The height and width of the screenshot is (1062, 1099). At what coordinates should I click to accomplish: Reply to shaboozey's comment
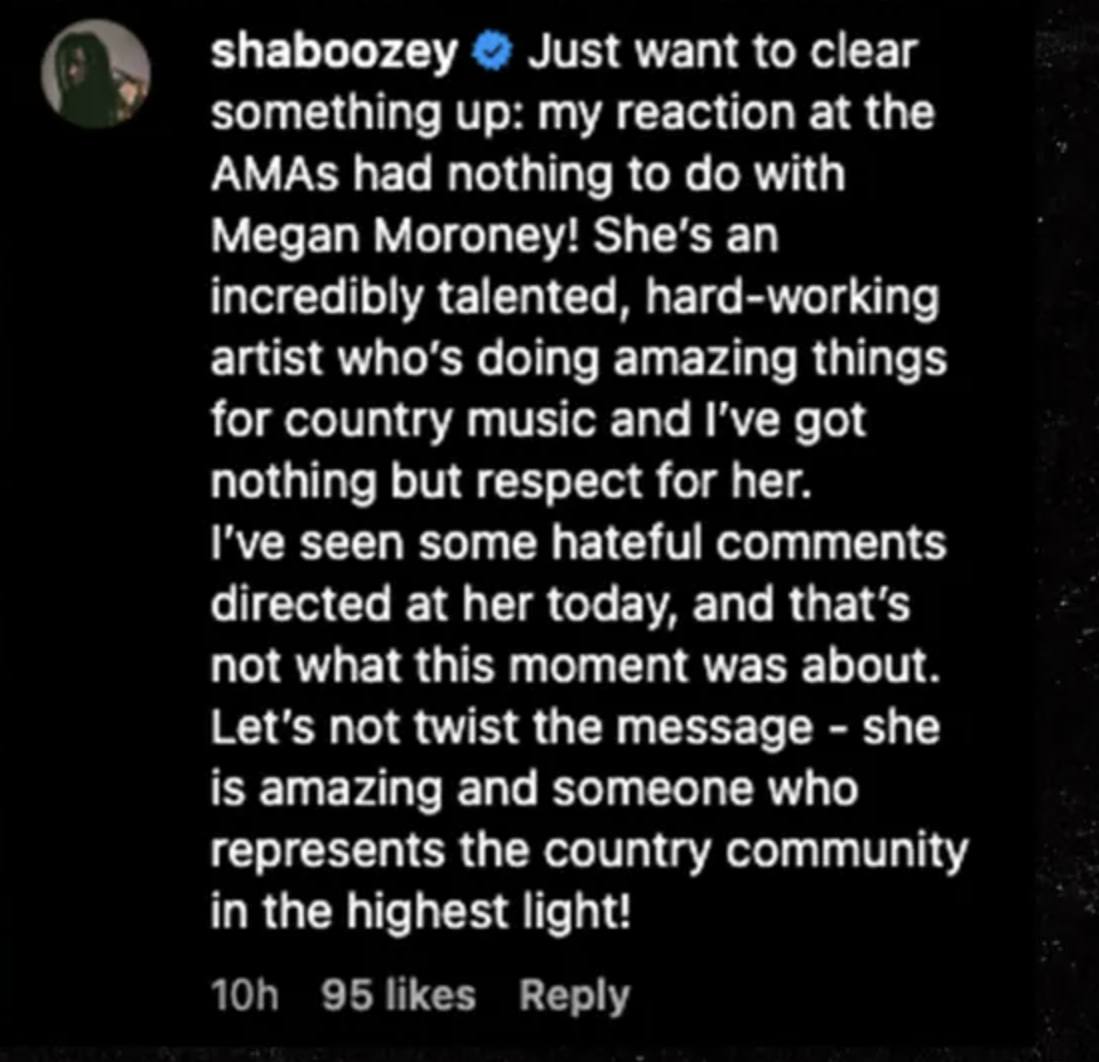click(x=574, y=996)
